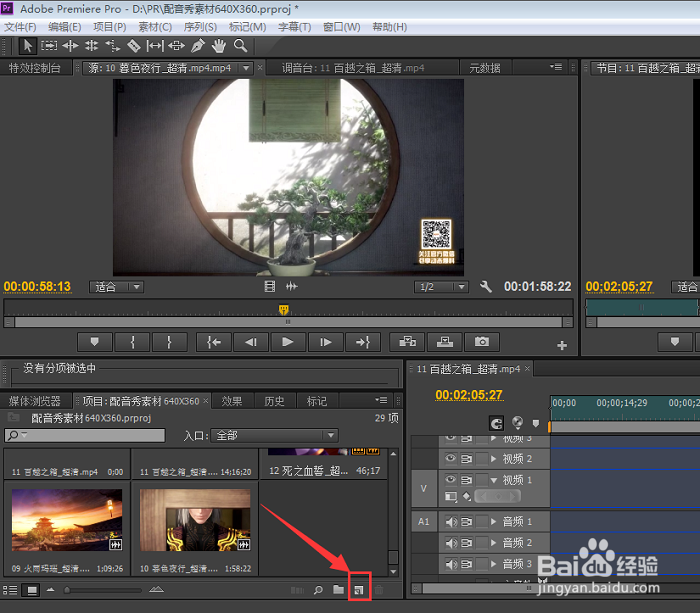This screenshot has height=613, width=700.
Task: Mark Out point in source monitor
Action: [169, 342]
